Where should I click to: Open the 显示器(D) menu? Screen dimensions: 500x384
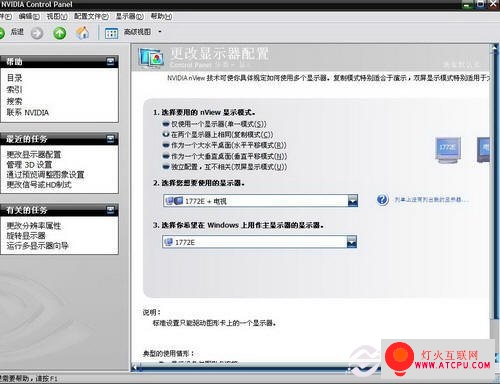point(130,16)
